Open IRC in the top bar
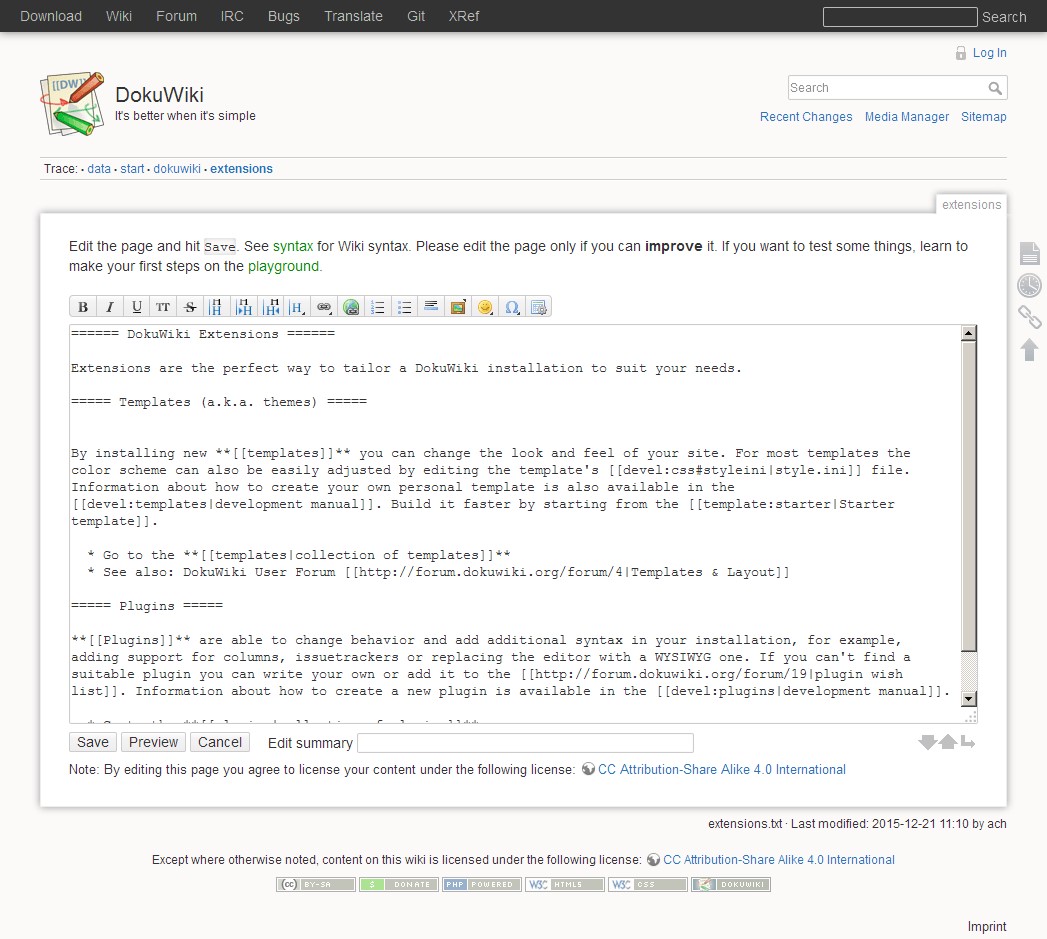This screenshot has height=939, width=1047. click(232, 16)
